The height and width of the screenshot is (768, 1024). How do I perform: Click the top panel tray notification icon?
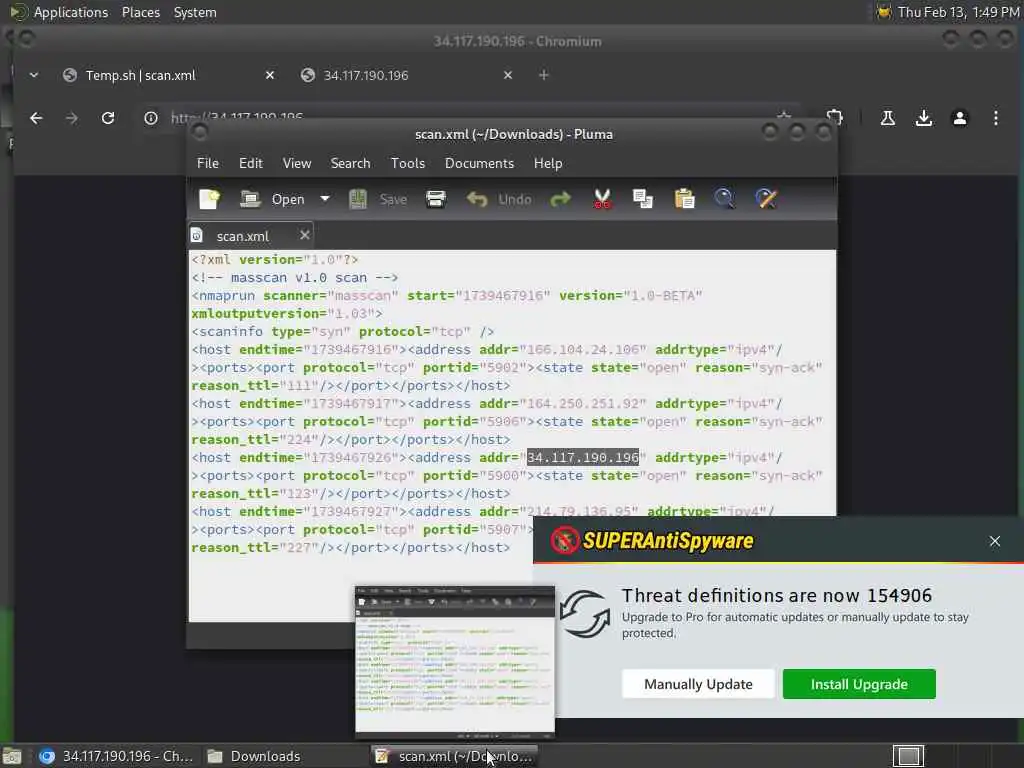point(884,12)
